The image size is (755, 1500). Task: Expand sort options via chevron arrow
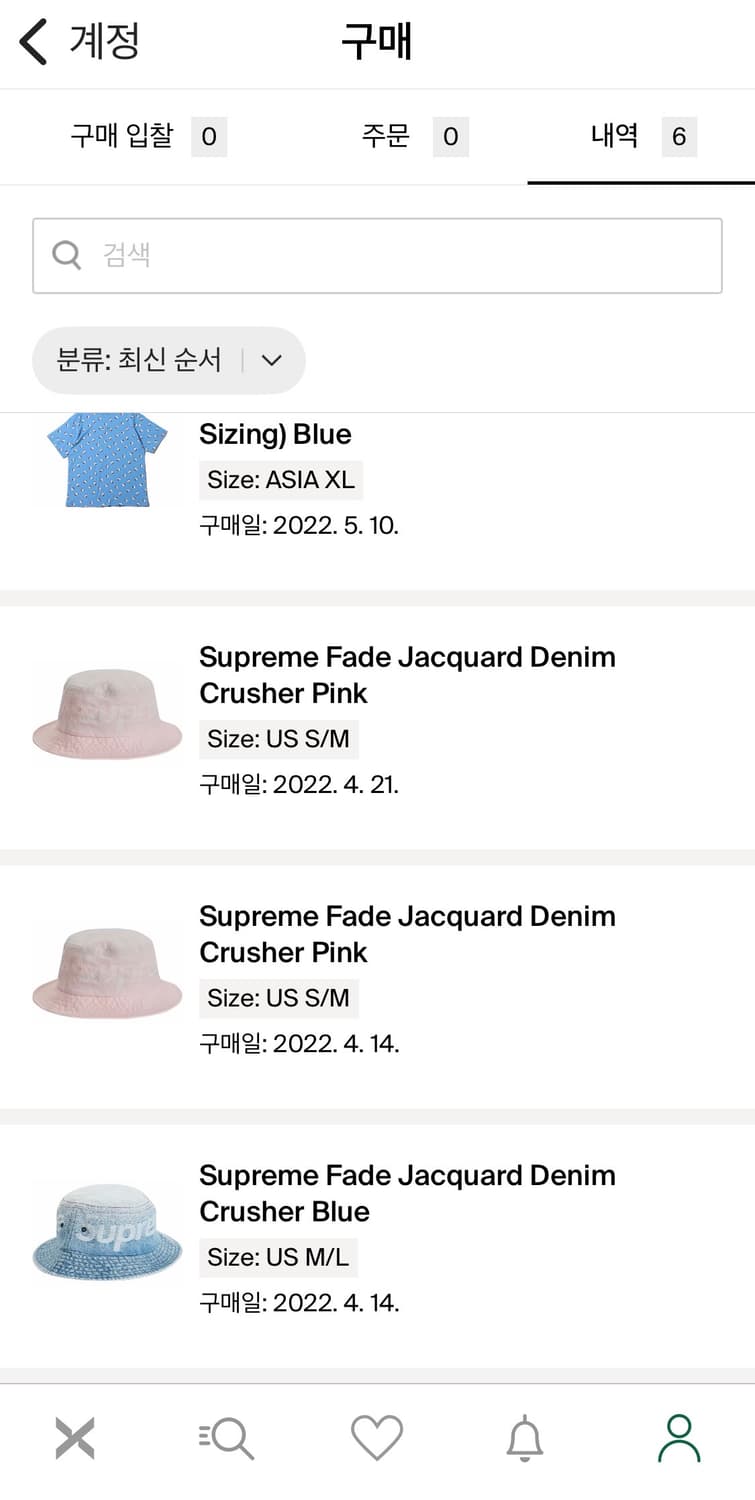272,360
